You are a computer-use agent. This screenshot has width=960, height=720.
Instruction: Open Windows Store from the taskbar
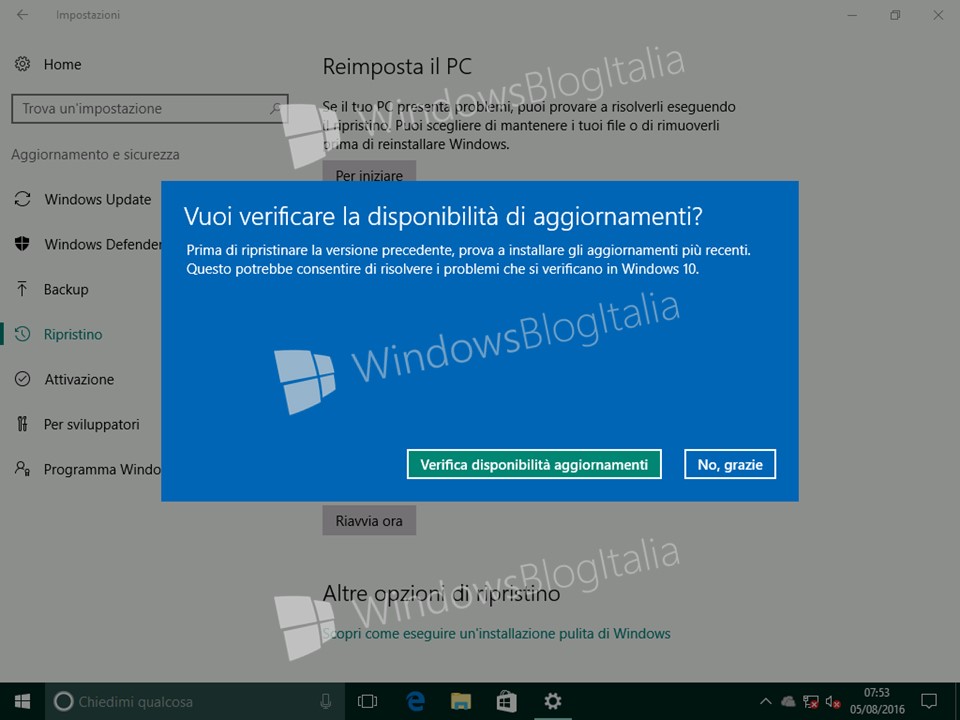[506, 701]
